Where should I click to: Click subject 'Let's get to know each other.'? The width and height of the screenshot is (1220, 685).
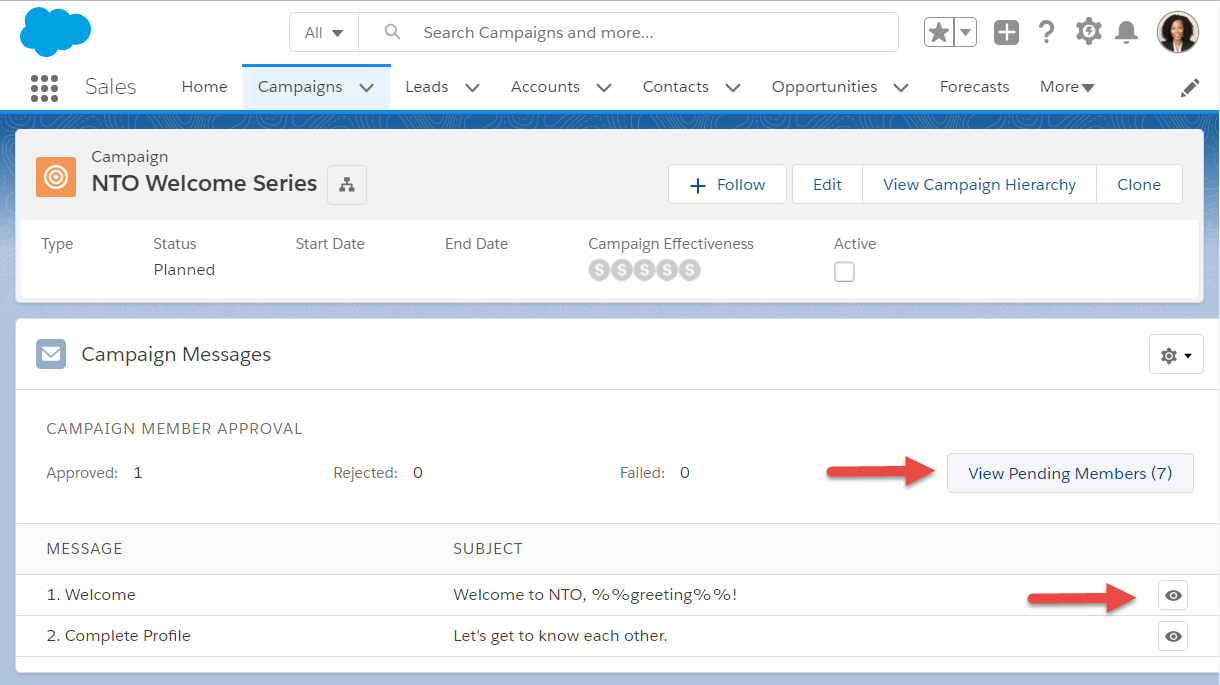tap(560, 636)
